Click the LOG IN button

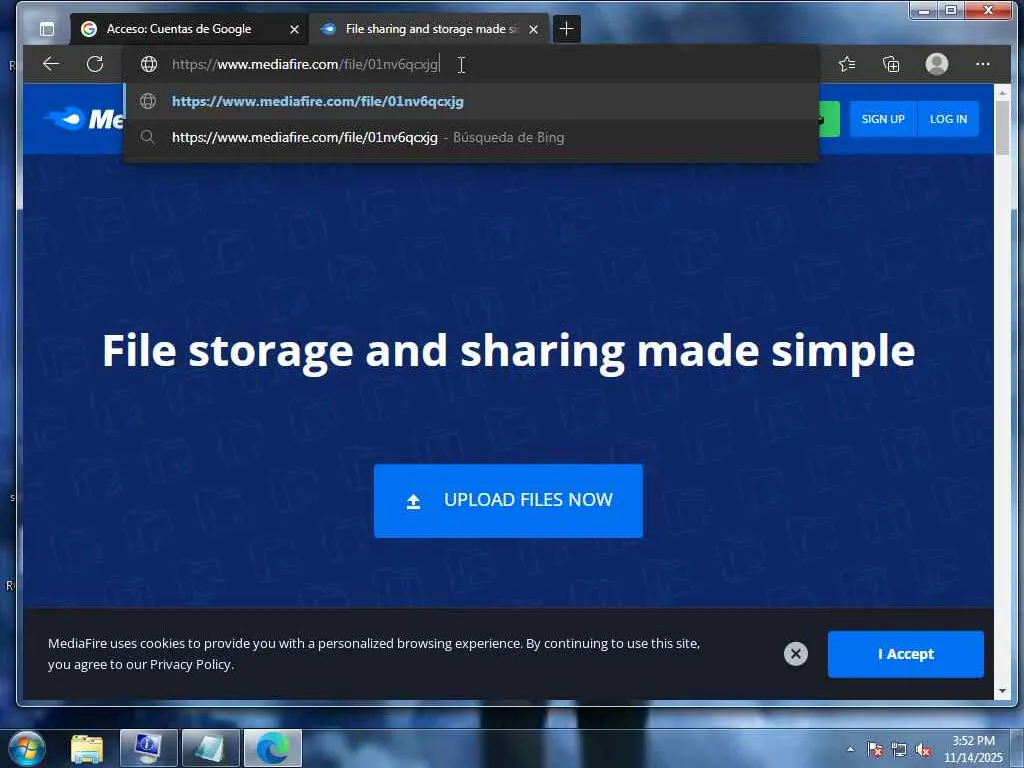tap(948, 119)
